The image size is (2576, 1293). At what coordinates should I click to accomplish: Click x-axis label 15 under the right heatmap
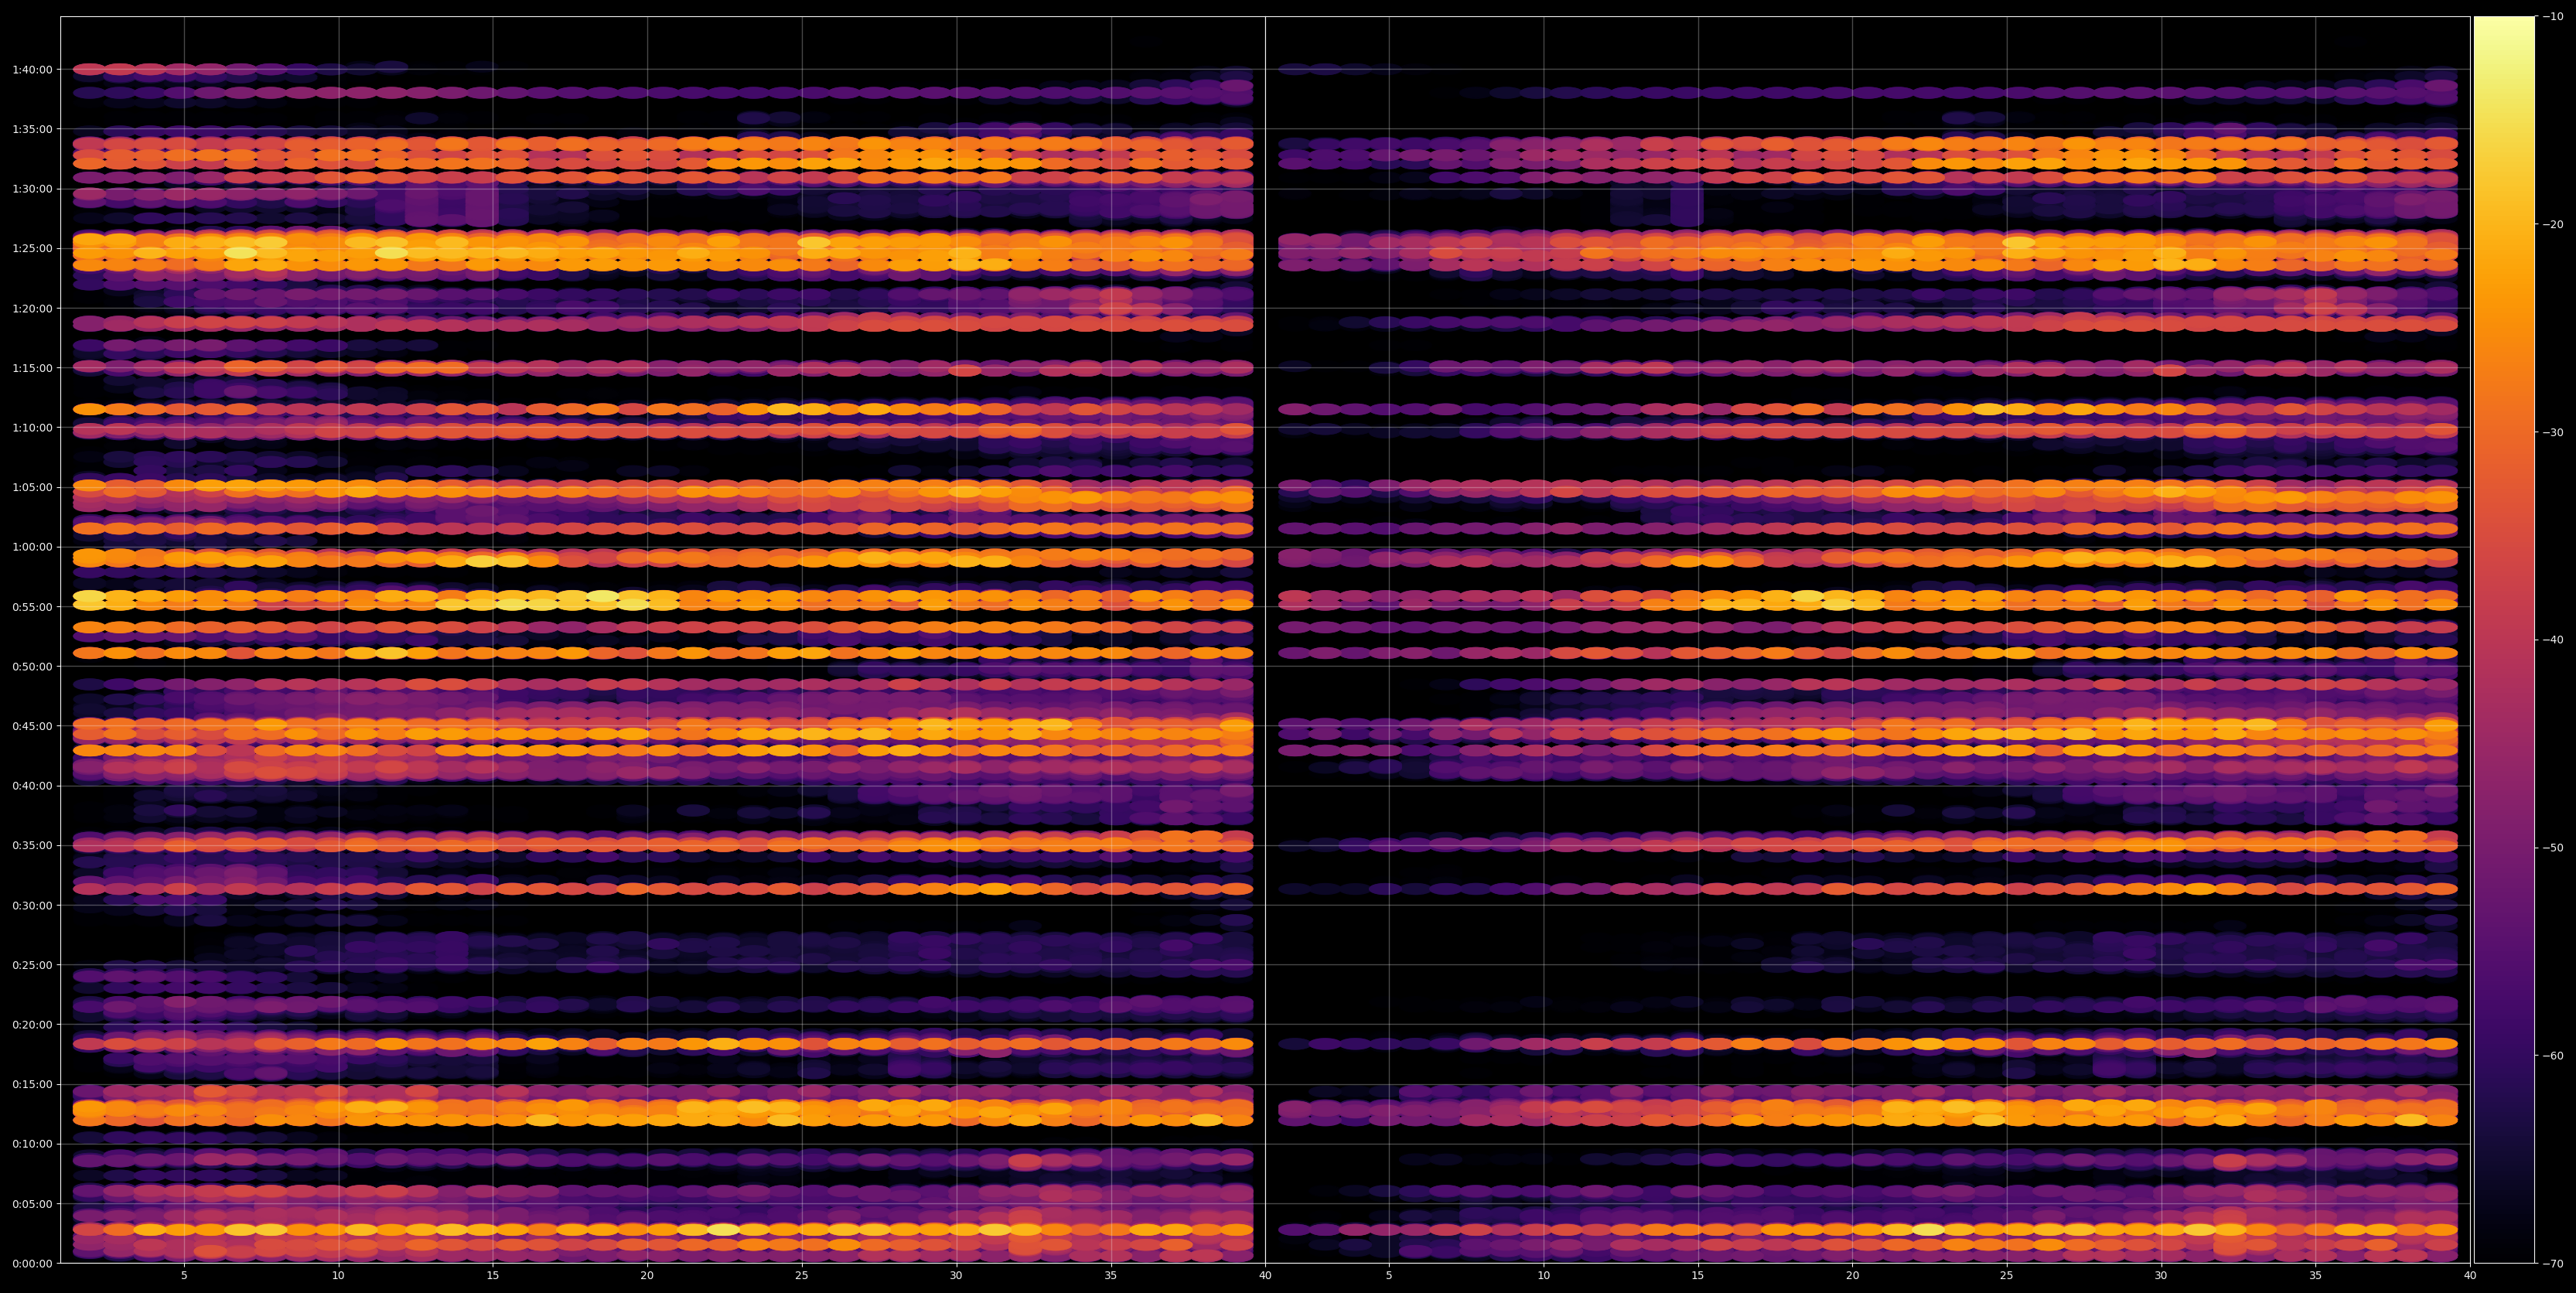(1698, 1276)
